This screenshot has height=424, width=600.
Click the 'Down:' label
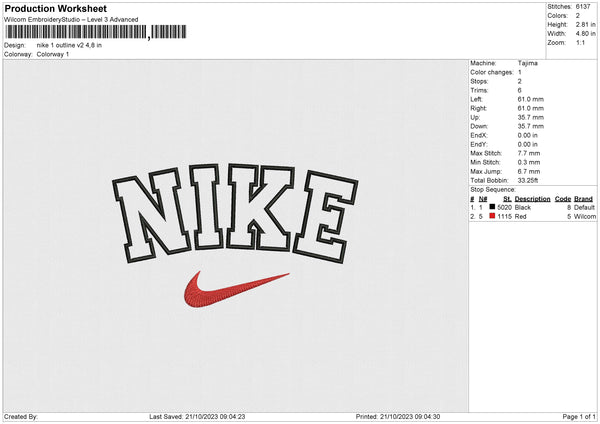point(479,126)
